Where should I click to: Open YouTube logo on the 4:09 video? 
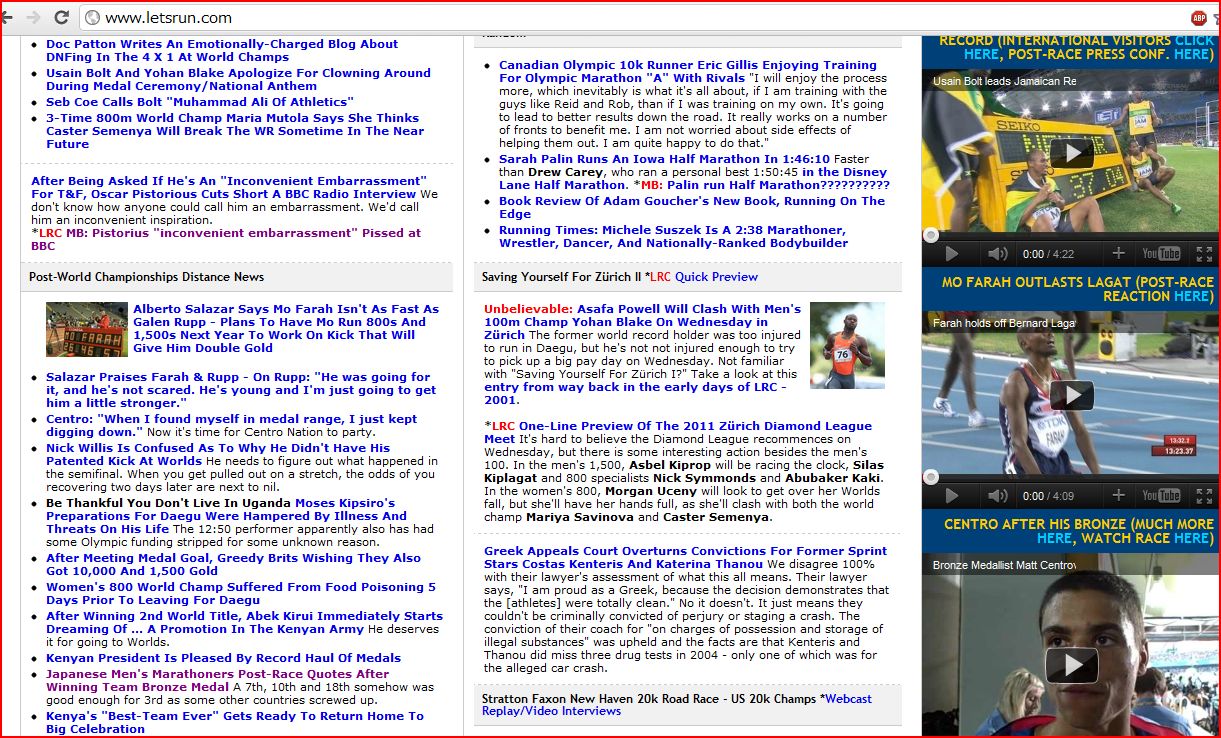[x=1162, y=496]
